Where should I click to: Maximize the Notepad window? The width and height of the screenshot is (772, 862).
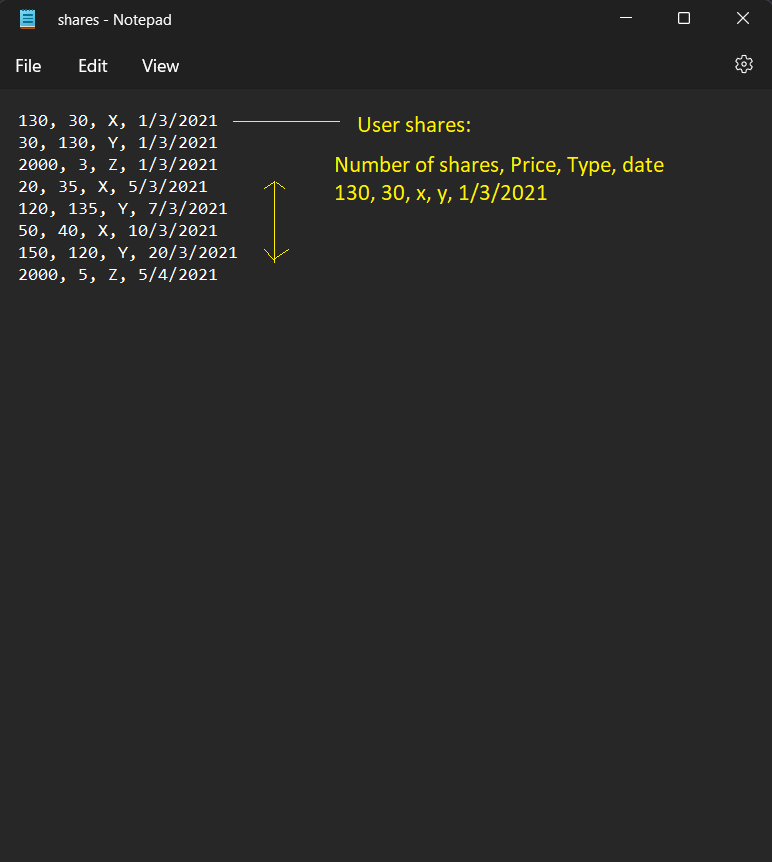click(x=684, y=18)
